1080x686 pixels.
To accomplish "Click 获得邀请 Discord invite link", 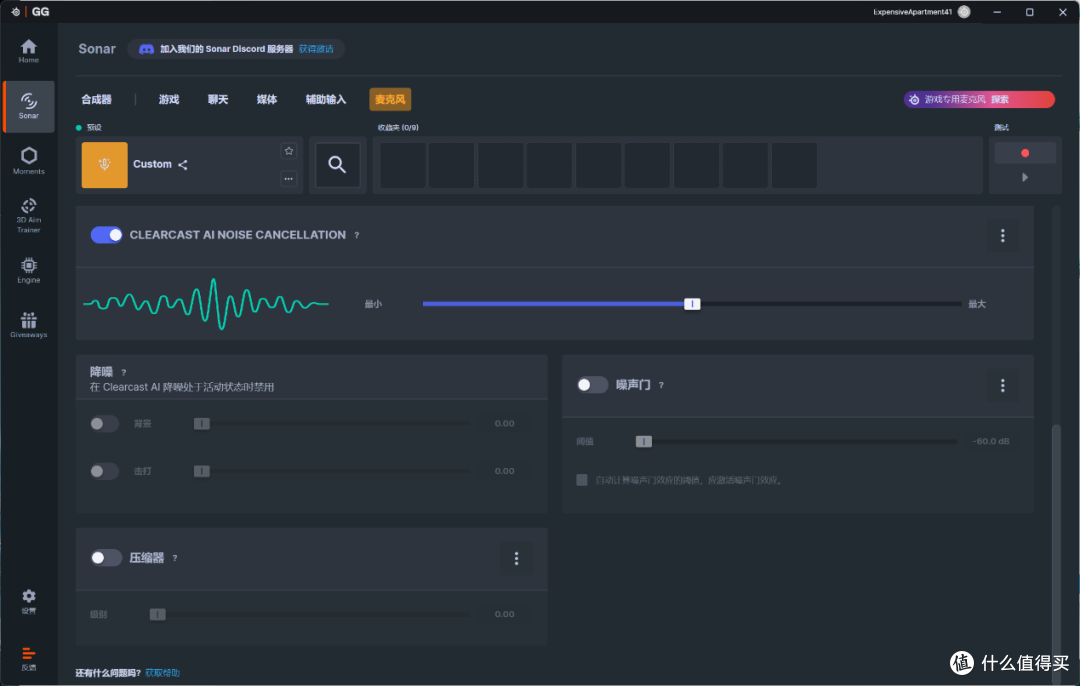I will pyautogui.click(x=316, y=49).
